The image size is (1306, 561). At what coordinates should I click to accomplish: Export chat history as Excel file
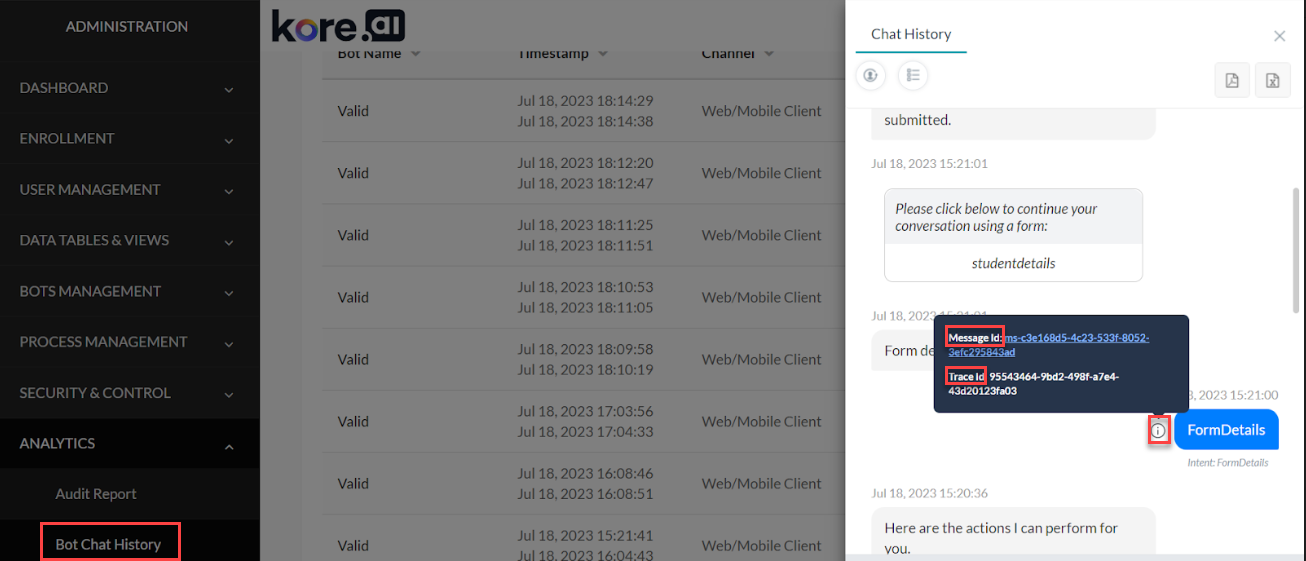1272,81
